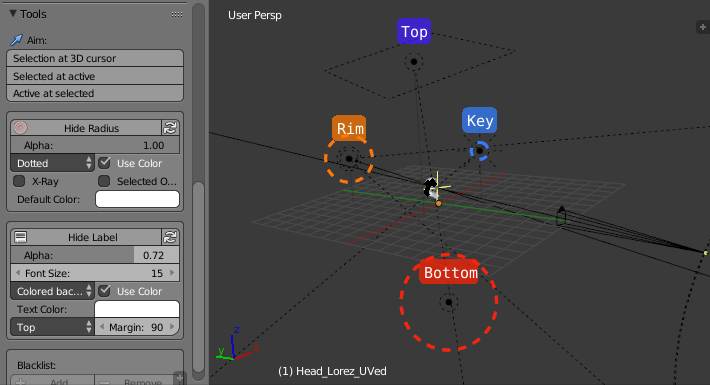Viewport: 710px width, 385px height.
Task: Click the refresh icon beside Hide Radius
Action: click(170, 128)
